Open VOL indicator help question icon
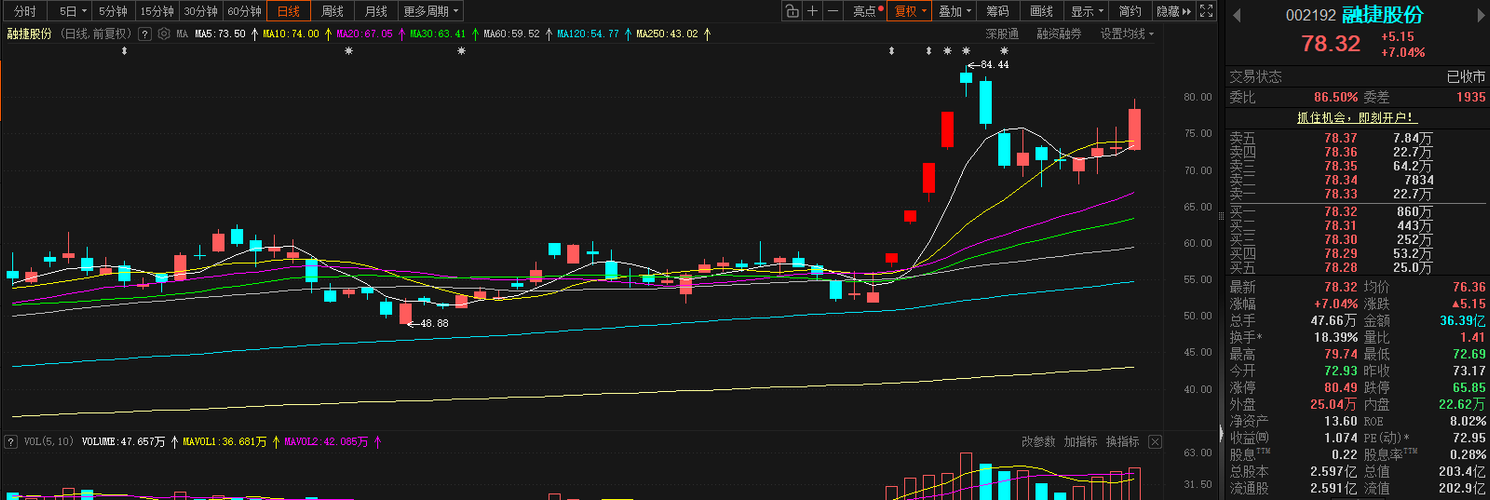The image size is (1490, 500). [11, 441]
